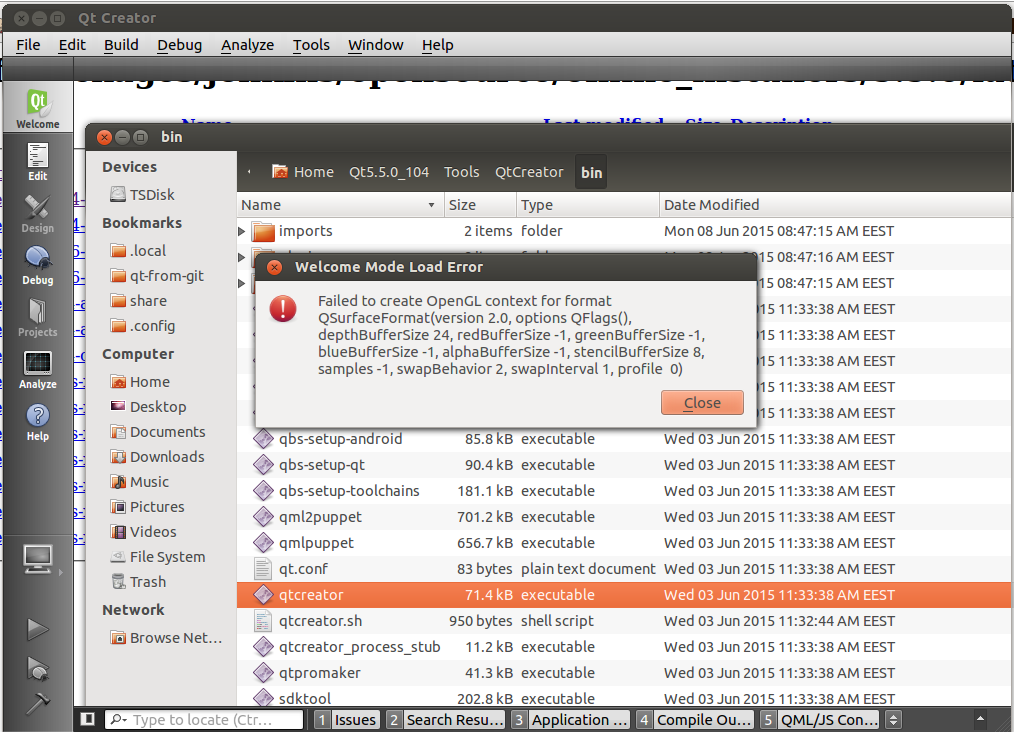Open the Edit mode icon
The height and width of the screenshot is (732, 1014).
pyautogui.click(x=37, y=160)
